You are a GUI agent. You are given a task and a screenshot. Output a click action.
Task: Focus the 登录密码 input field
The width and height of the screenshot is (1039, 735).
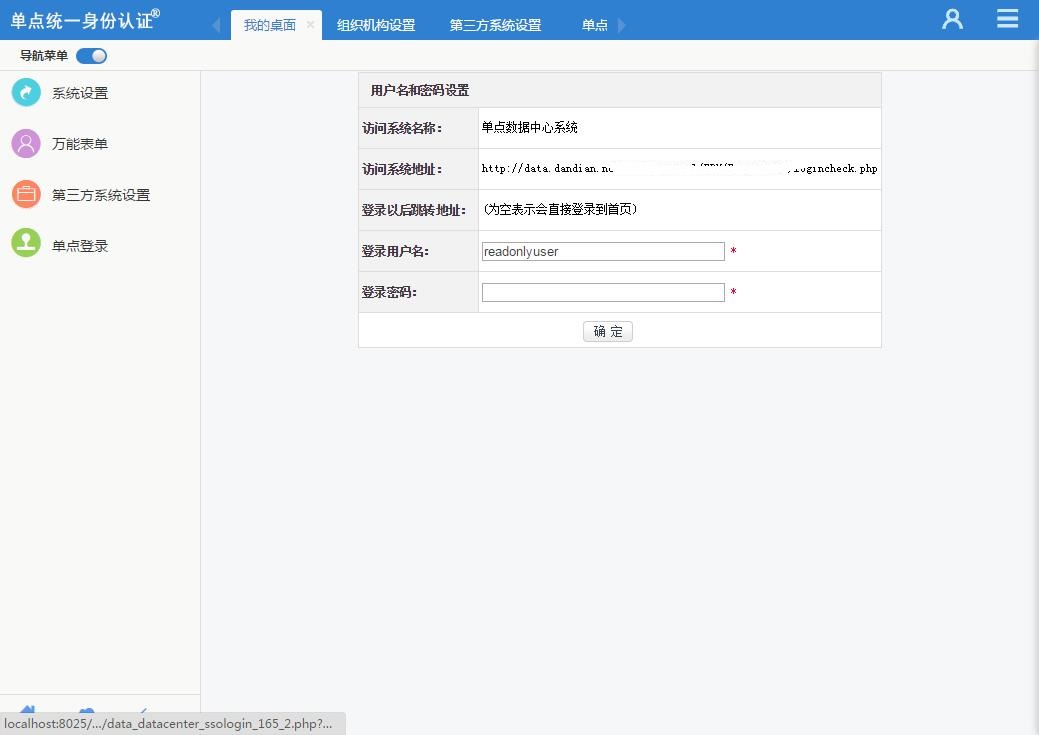point(603,292)
